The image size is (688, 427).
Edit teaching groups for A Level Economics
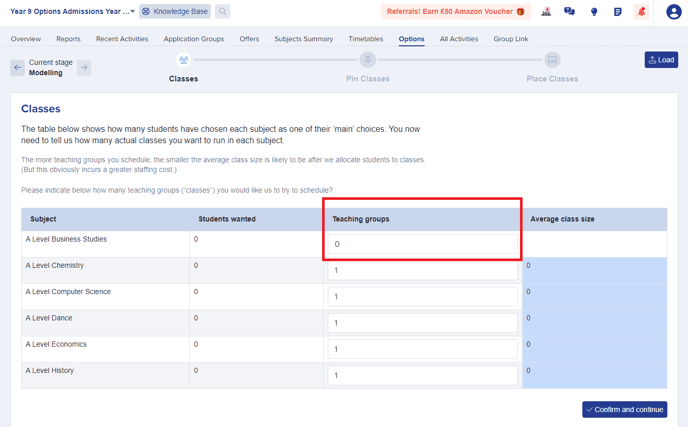[x=423, y=349]
